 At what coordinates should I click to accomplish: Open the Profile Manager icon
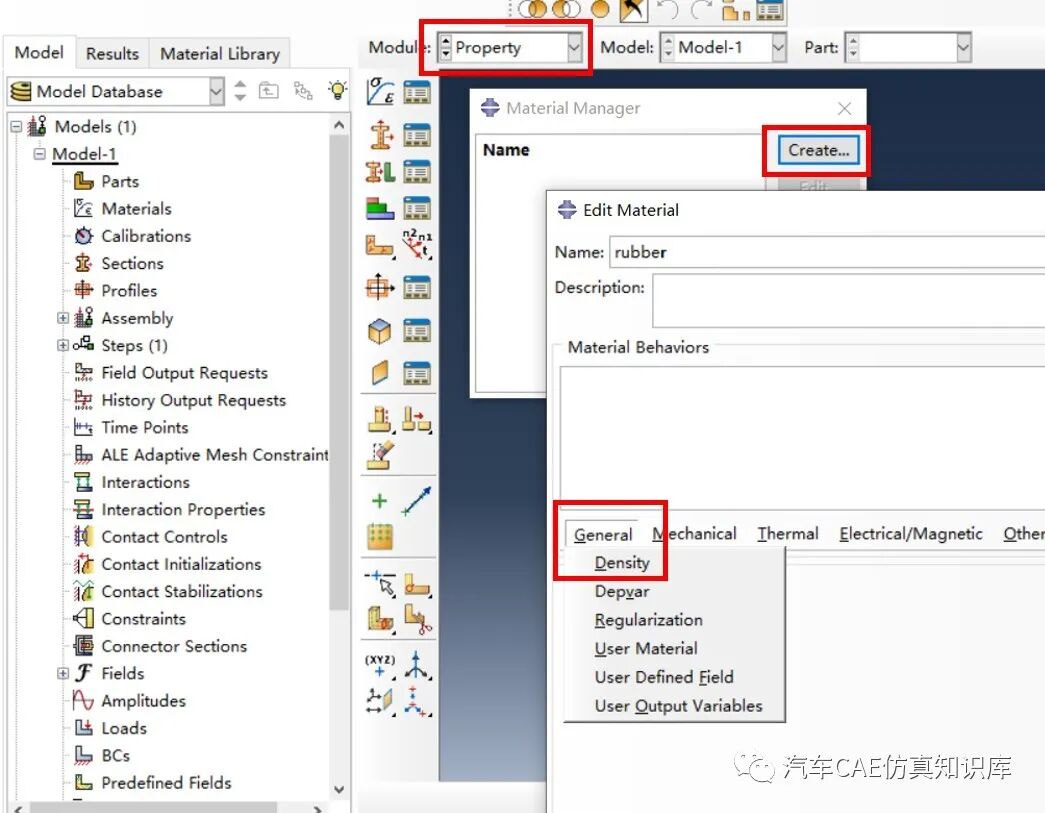(417, 288)
